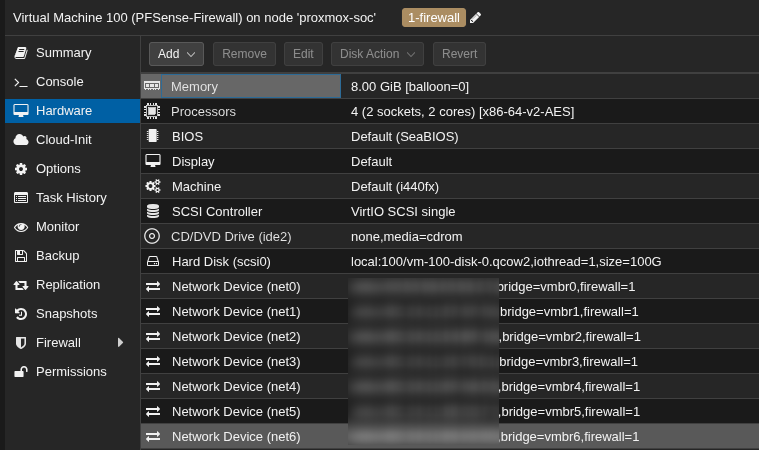Open the Add hardware dropdown
The width and height of the screenshot is (759, 450).
pos(176,54)
